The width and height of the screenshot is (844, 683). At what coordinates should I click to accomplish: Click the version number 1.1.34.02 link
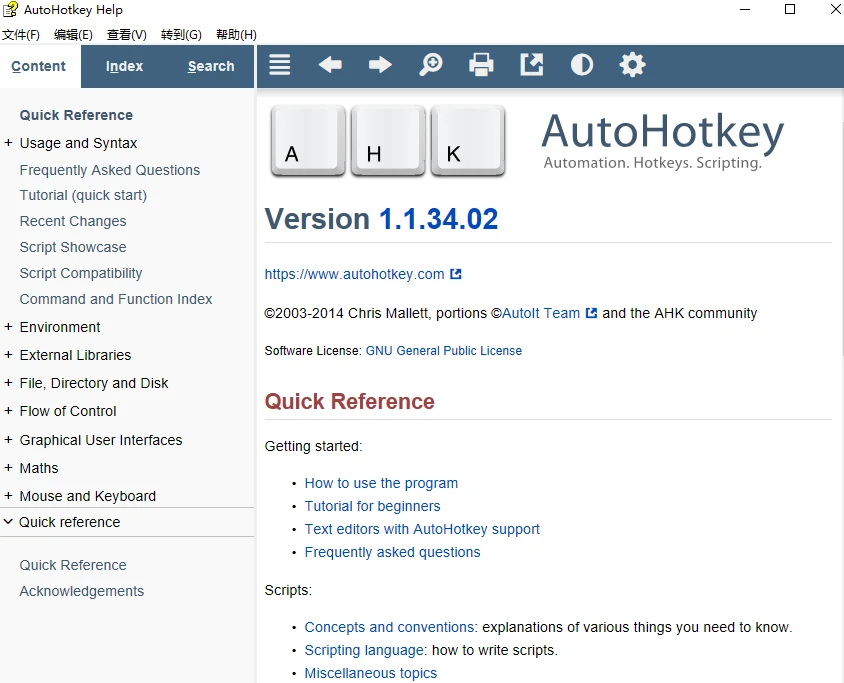[x=438, y=219]
